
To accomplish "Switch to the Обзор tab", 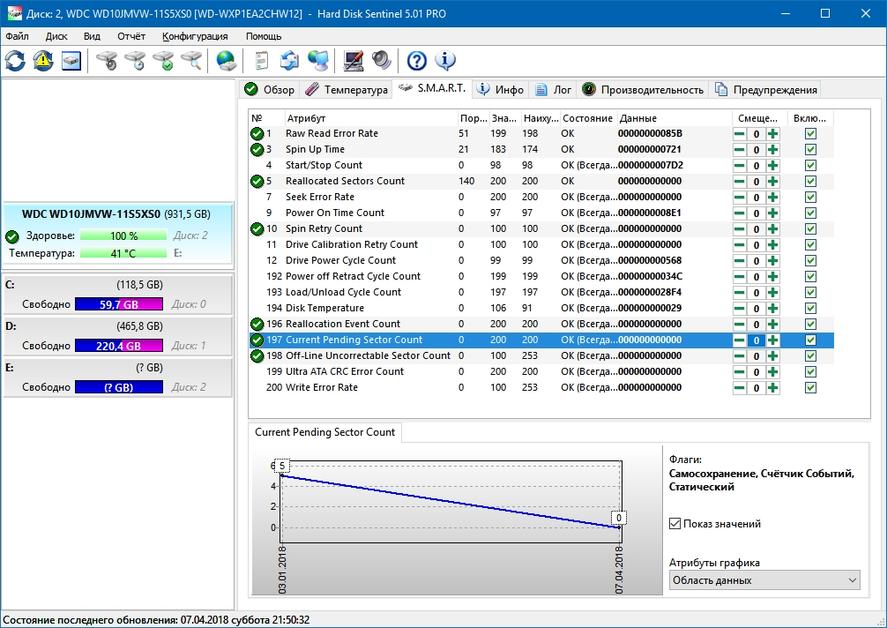I will [x=270, y=89].
